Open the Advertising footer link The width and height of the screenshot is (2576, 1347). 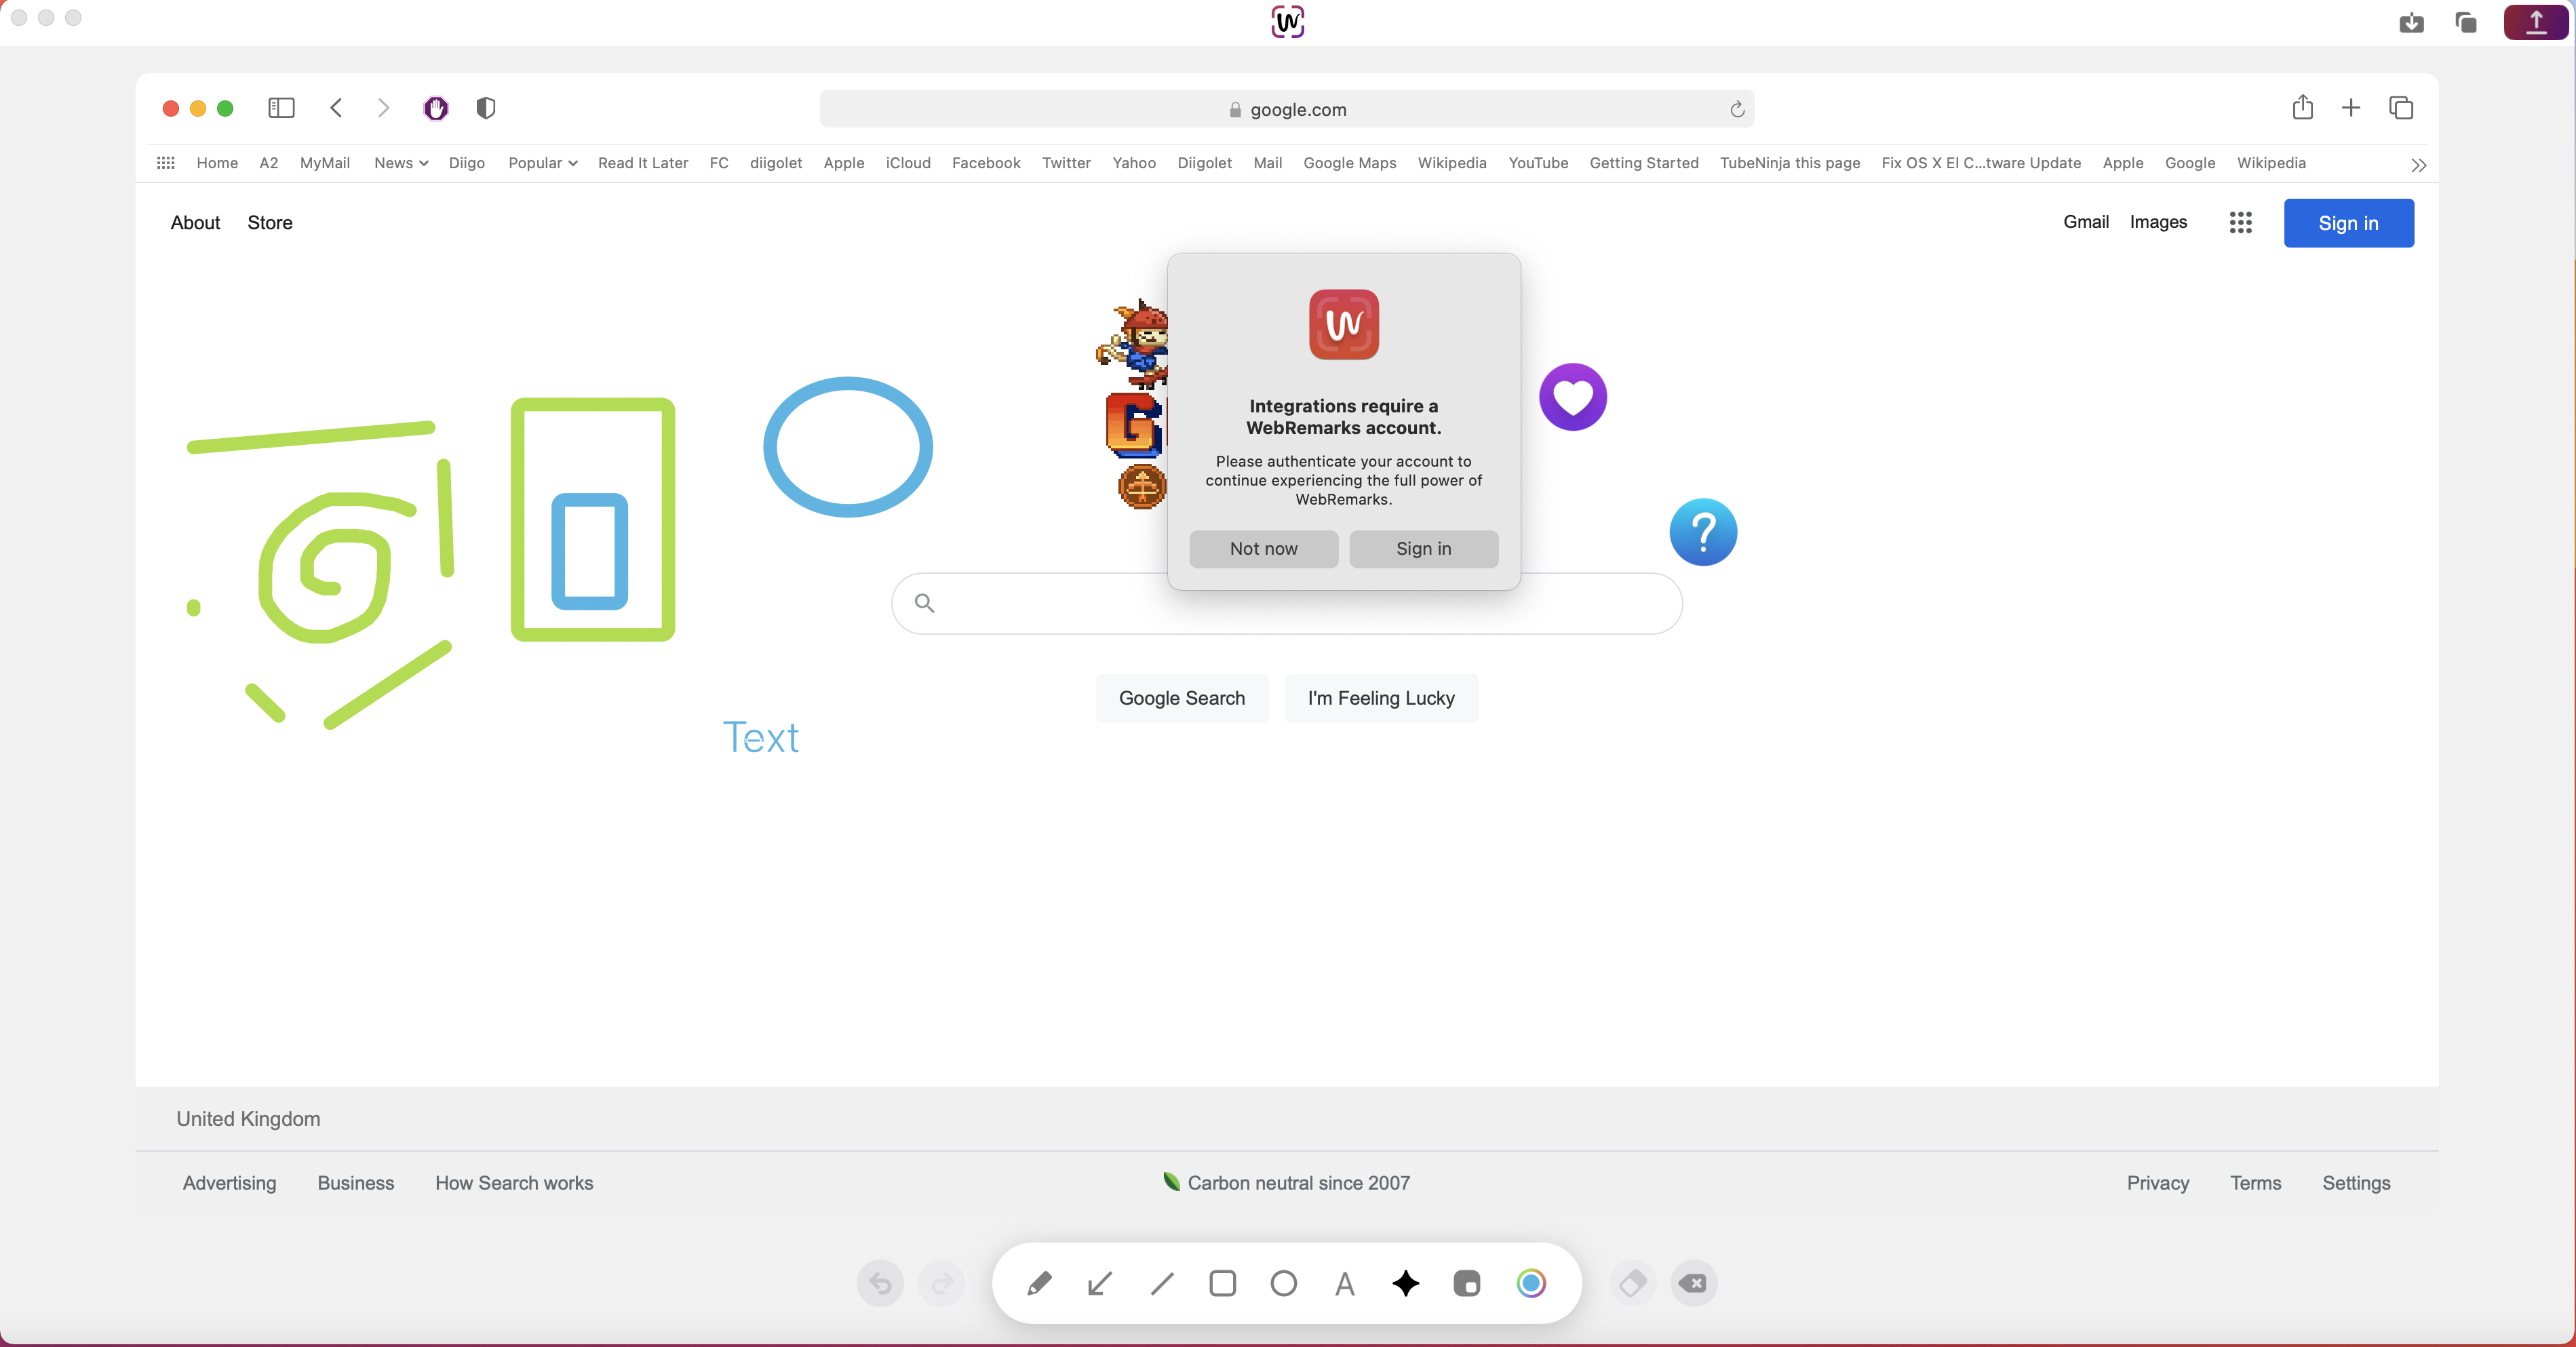[230, 1183]
